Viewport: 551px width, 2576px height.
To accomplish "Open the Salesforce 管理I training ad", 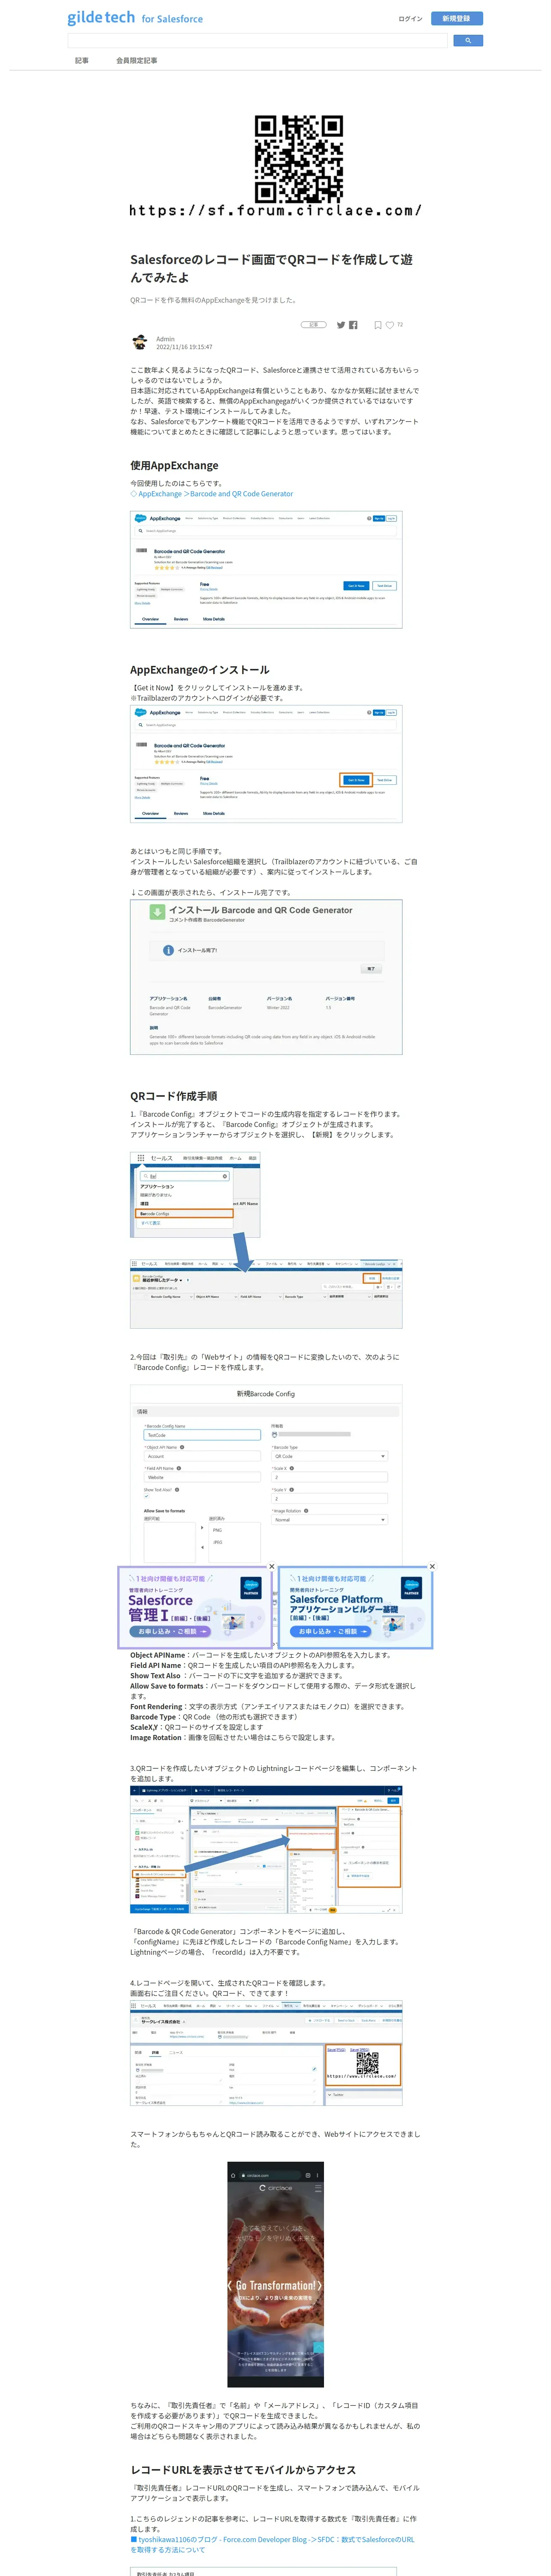I will [195, 1608].
